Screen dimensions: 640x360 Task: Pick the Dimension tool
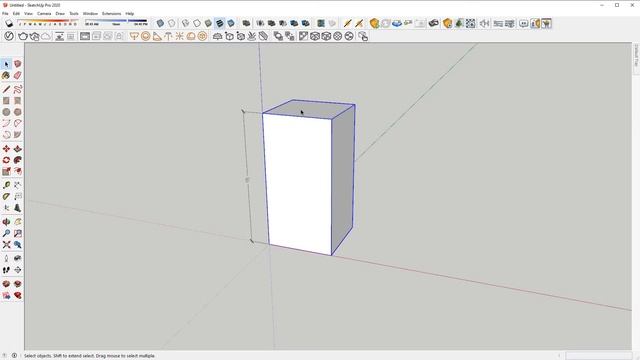coord(18,185)
